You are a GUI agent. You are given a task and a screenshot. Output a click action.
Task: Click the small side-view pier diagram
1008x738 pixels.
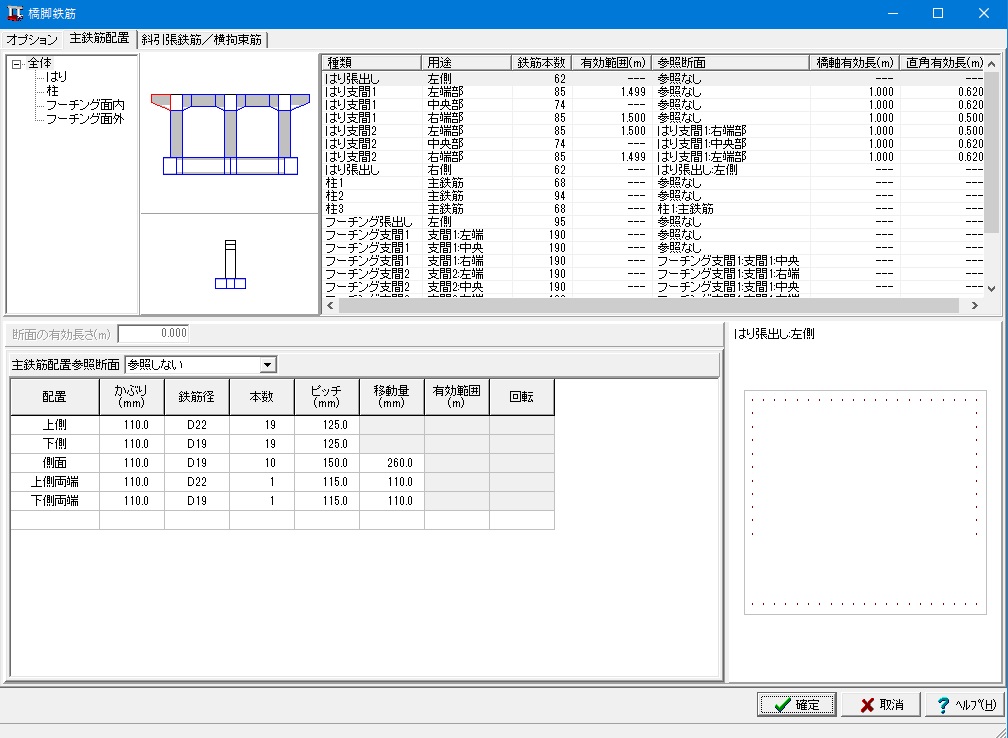[230, 265]
